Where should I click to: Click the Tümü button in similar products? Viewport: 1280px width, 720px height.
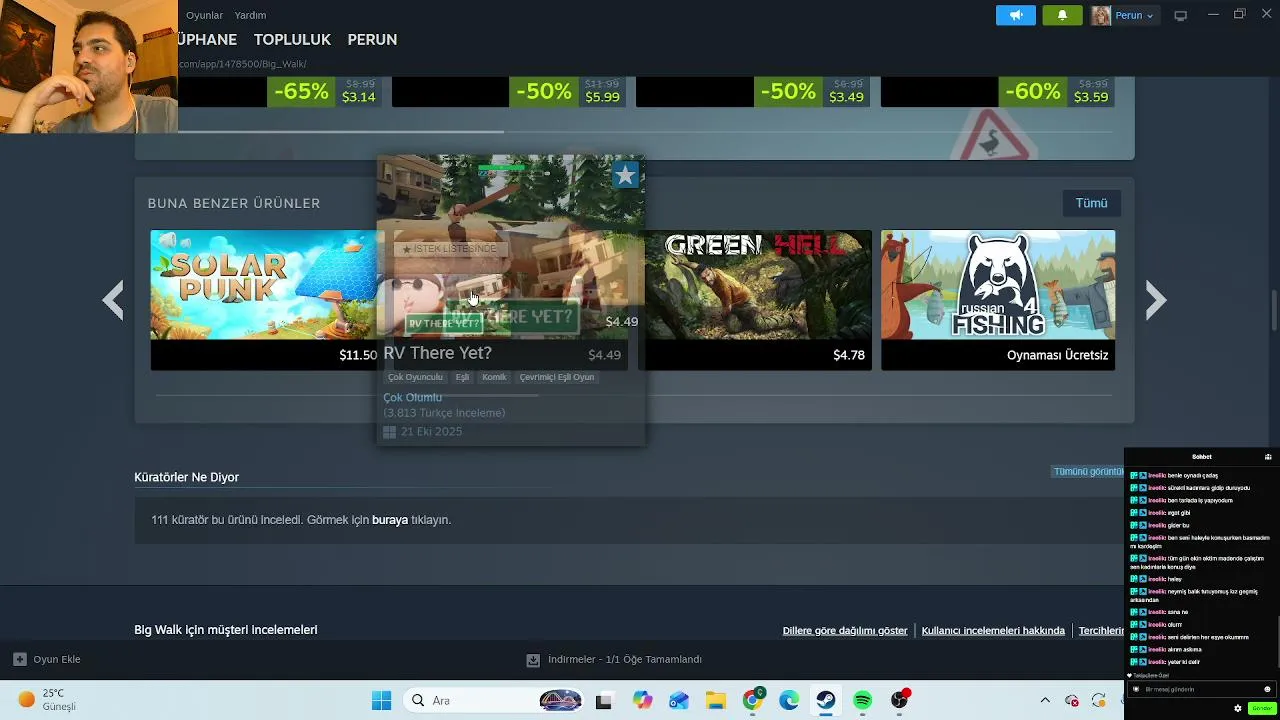[x=1091, y=203]
